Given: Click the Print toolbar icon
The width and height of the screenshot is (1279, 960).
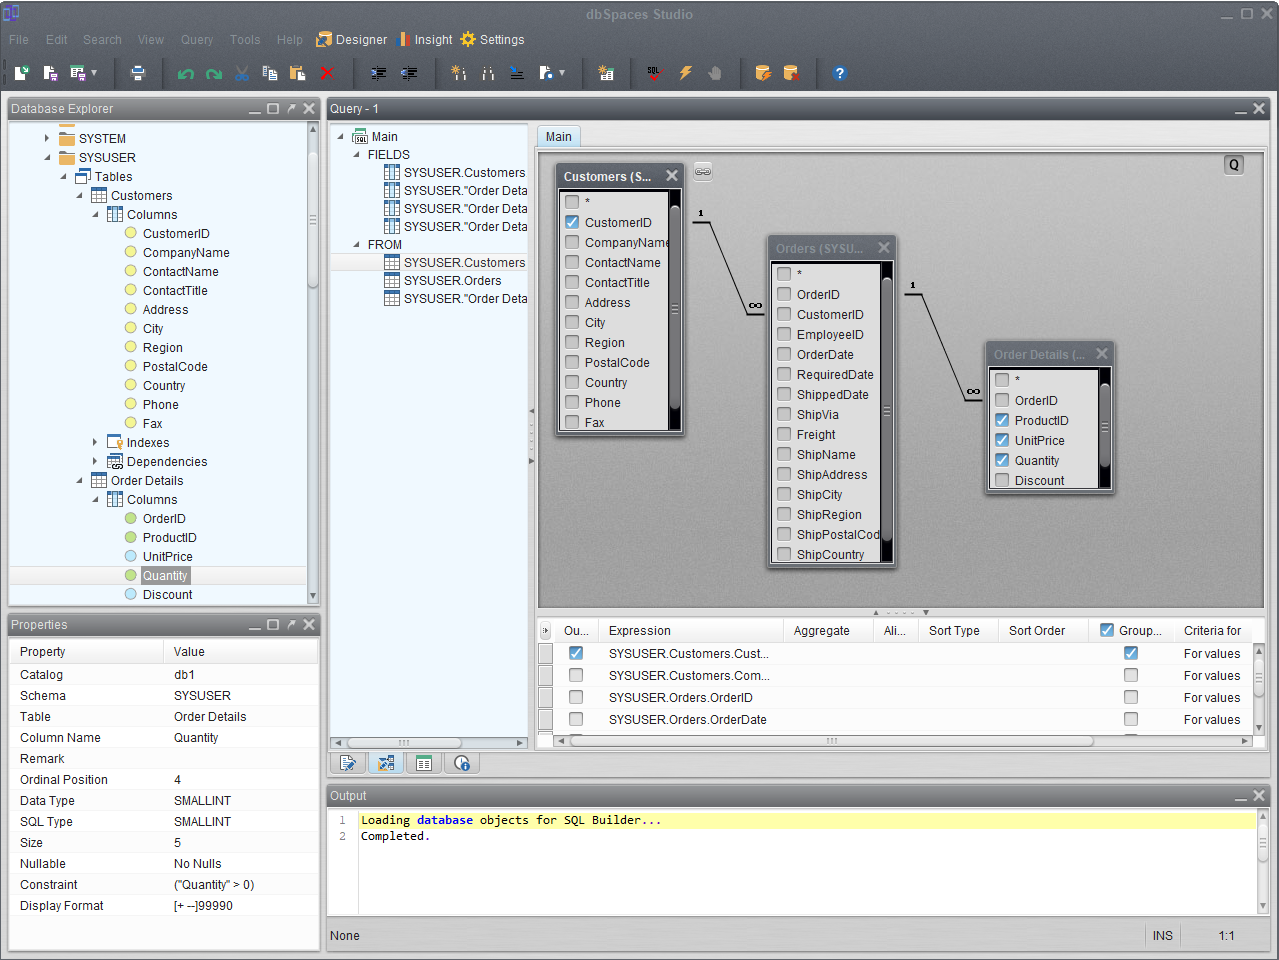Looking at the screenshot, I should (x=138, y=73).
